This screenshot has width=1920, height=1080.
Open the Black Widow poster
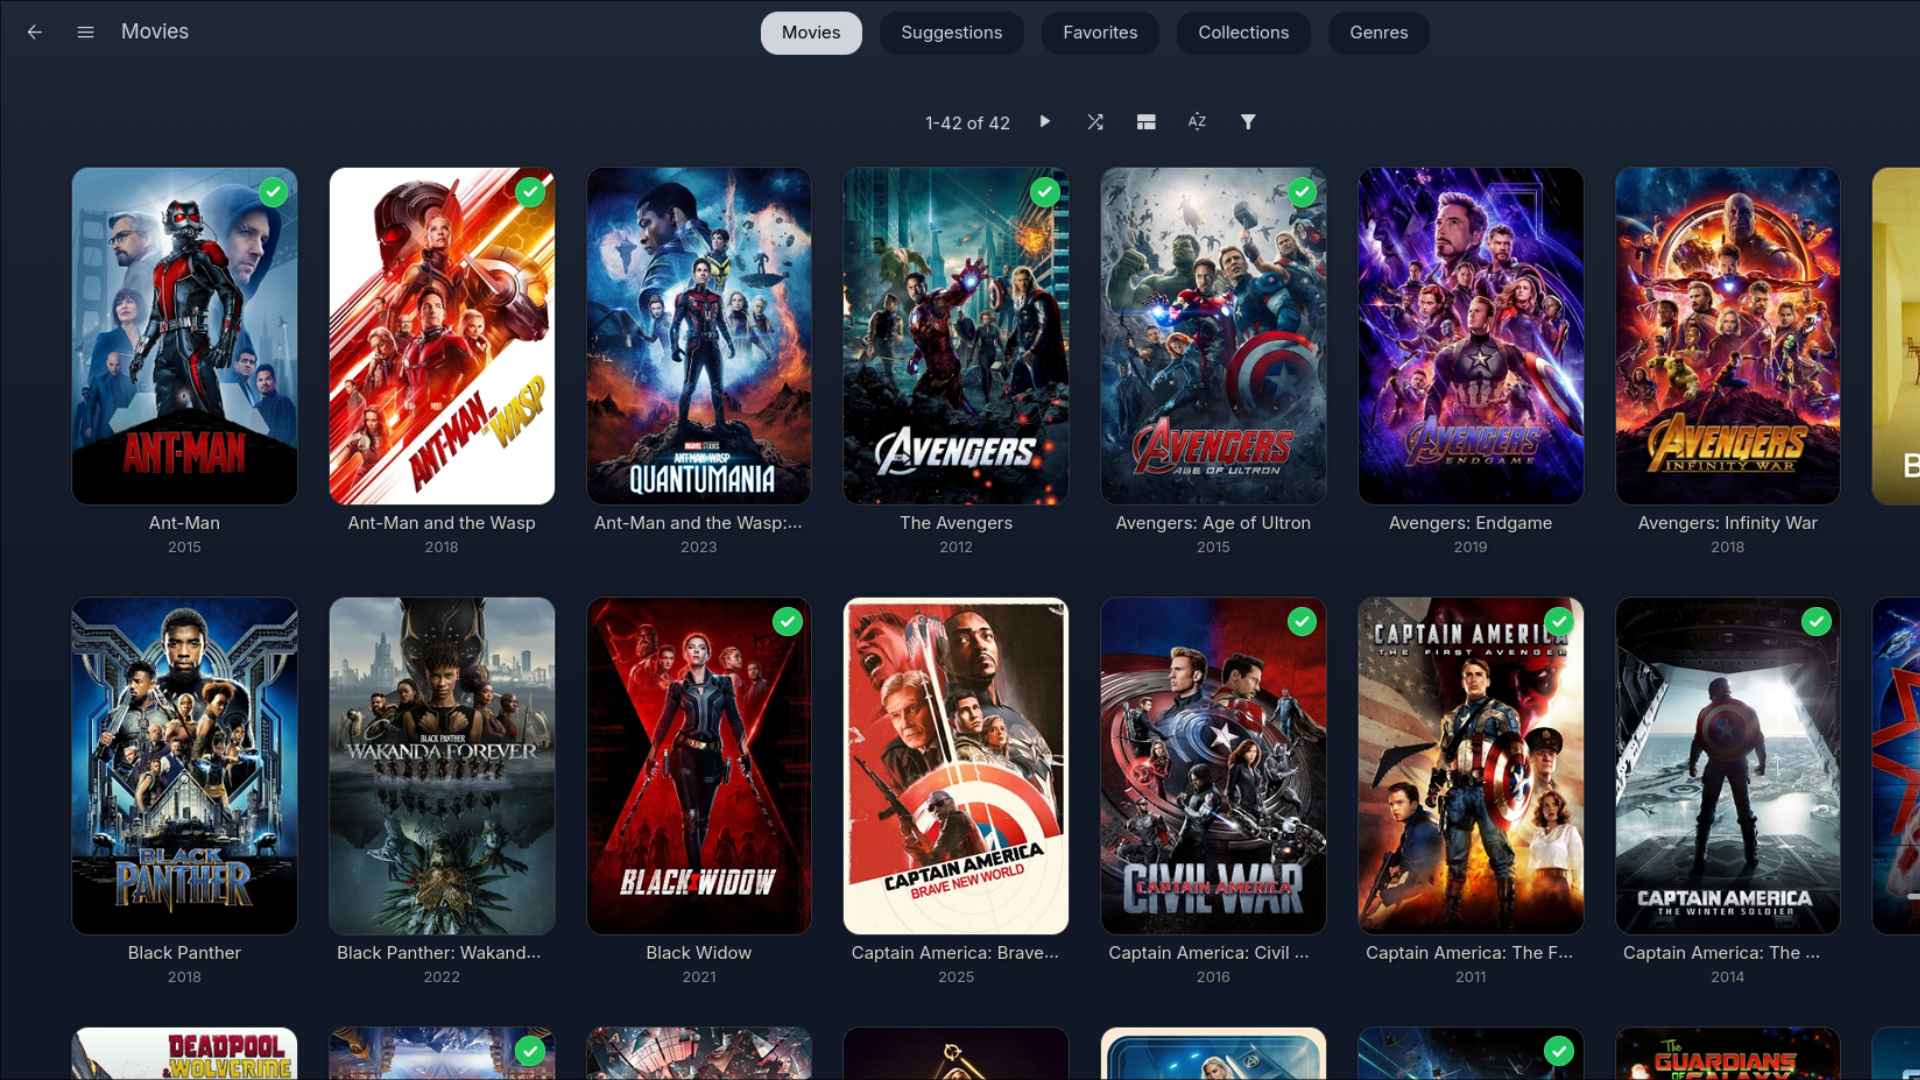[699, 766]
